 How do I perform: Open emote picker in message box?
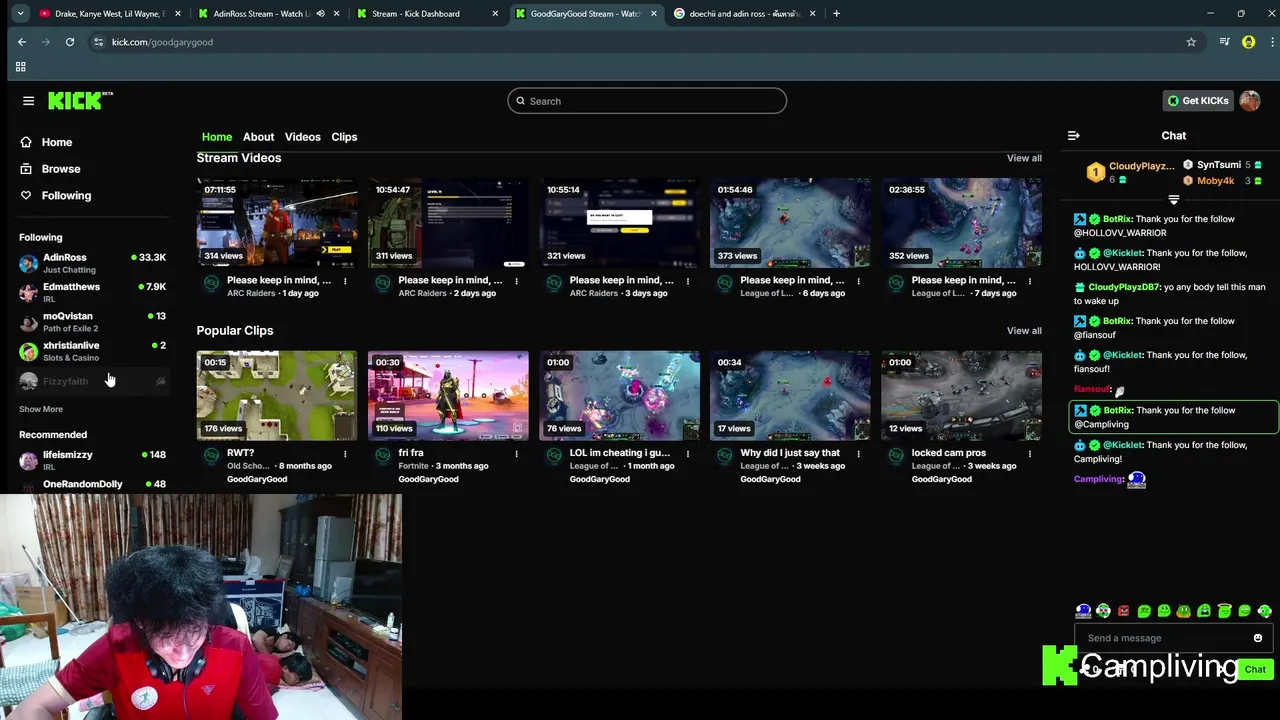coord(1258,638)
